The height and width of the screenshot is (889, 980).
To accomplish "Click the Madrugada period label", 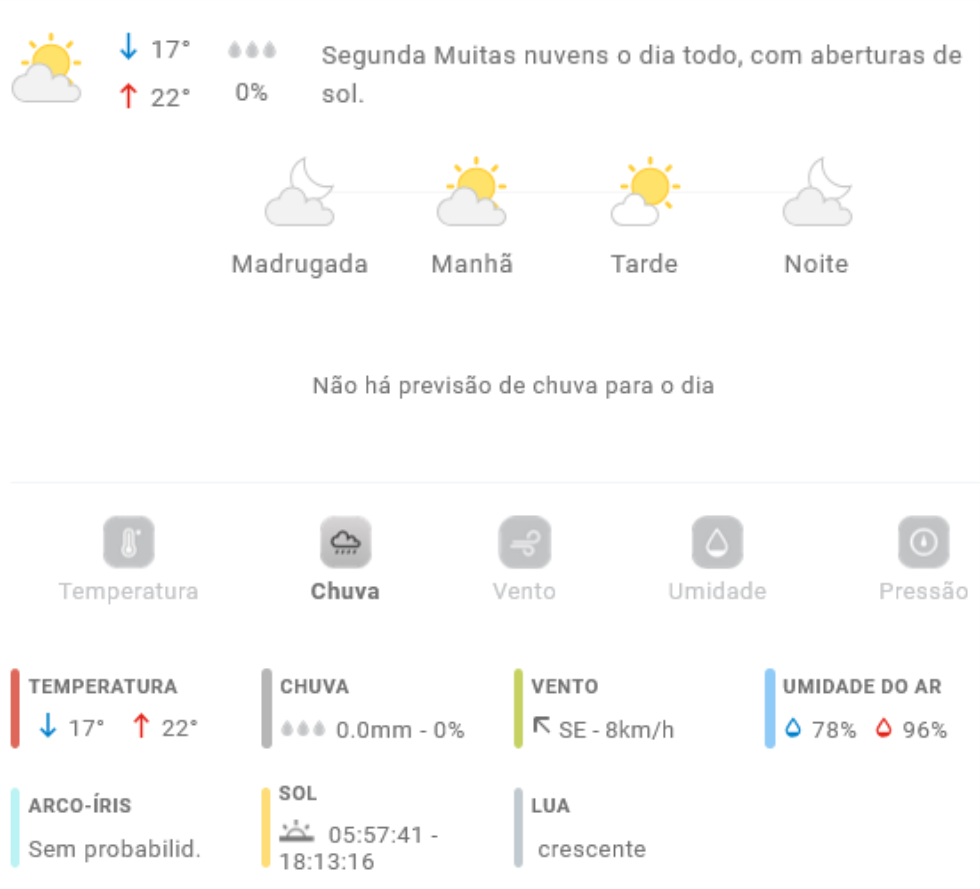I will [300, 264].
